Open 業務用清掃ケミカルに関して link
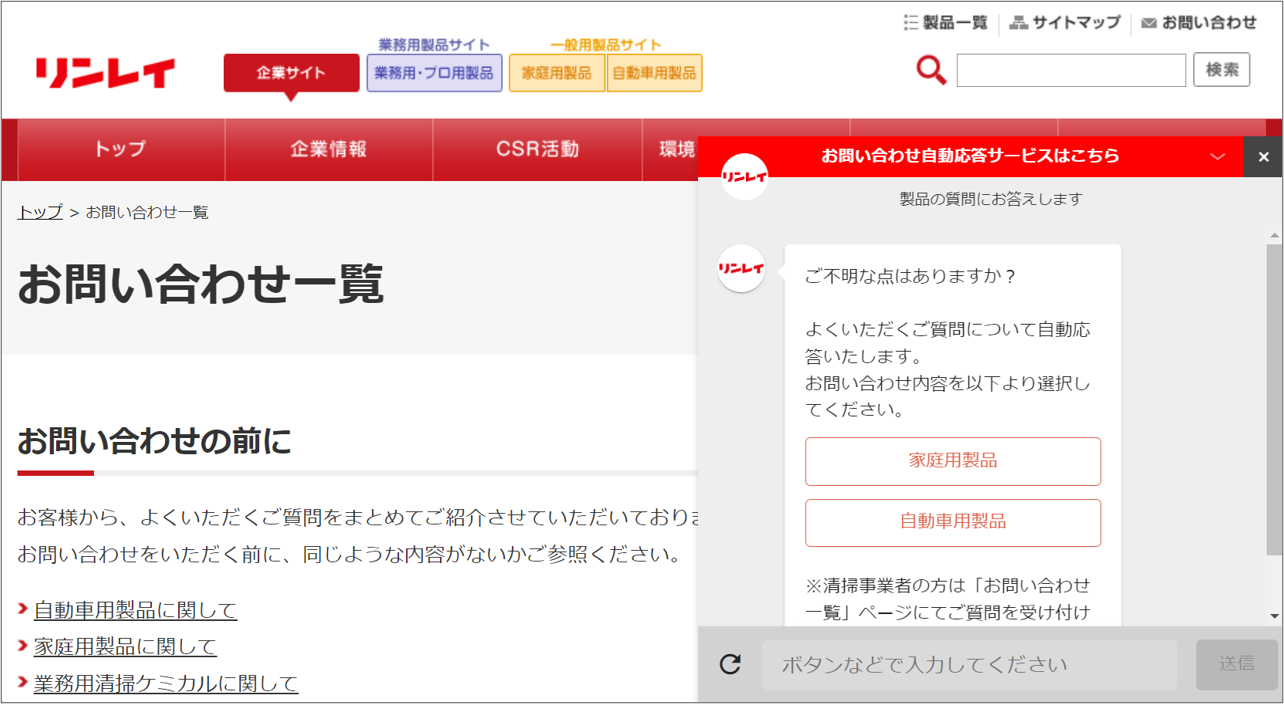1284x704 pixels. click(166, 684)
